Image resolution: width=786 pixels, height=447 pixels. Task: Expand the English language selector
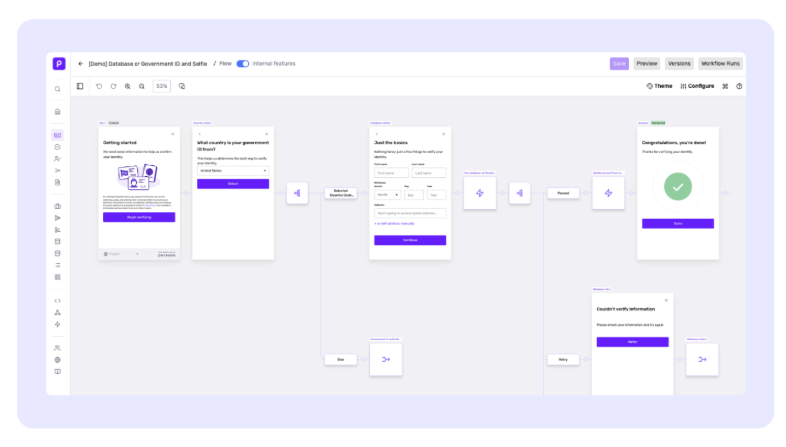pyautogui.click(x=121, y=254)
